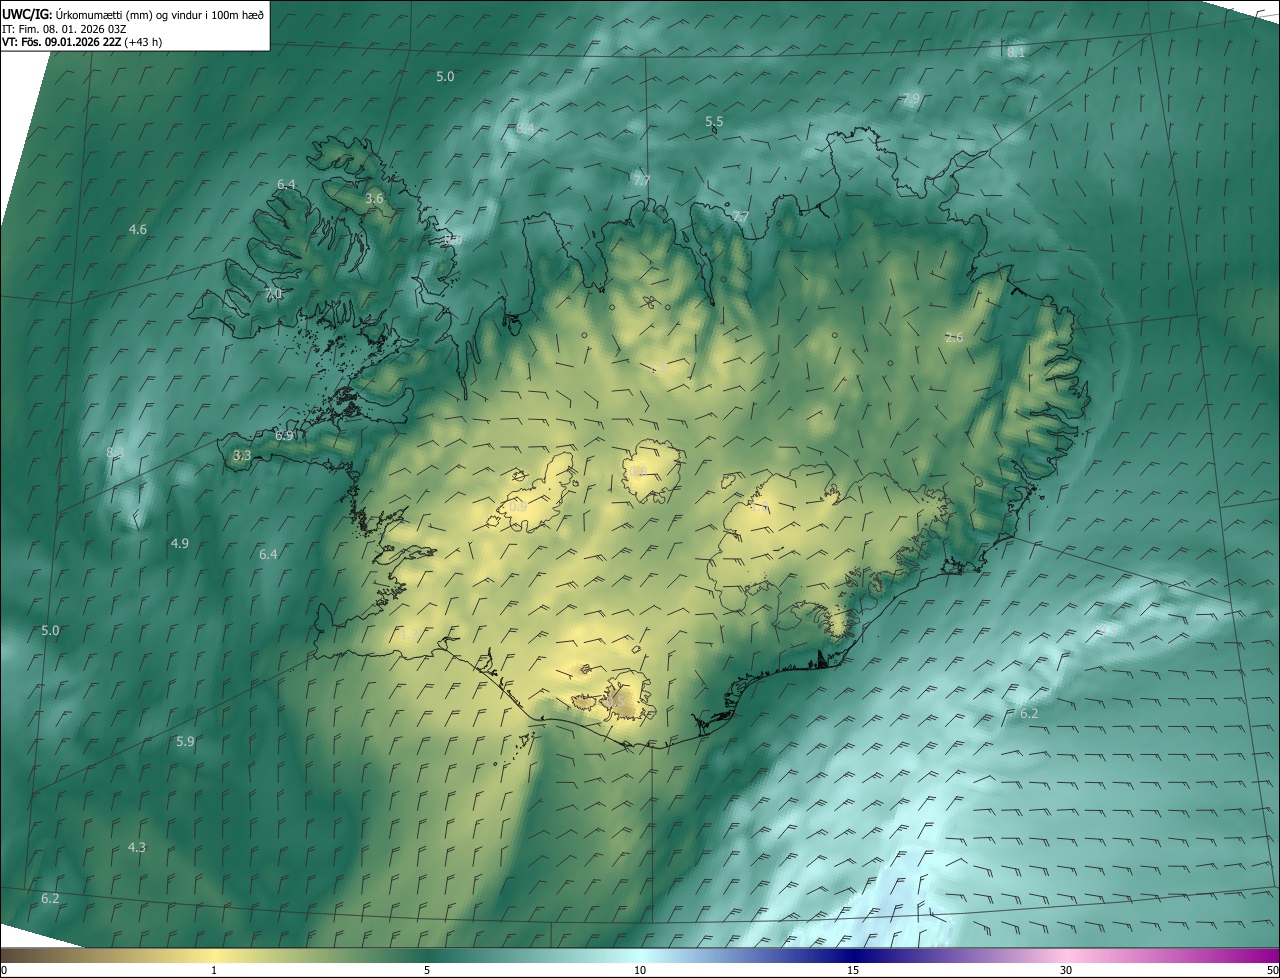The height and width of the screenshot is (978, 1280).
Task: Click the '4.6' value over the ocean
Action: pyautogui.click(x=138, y=229)
